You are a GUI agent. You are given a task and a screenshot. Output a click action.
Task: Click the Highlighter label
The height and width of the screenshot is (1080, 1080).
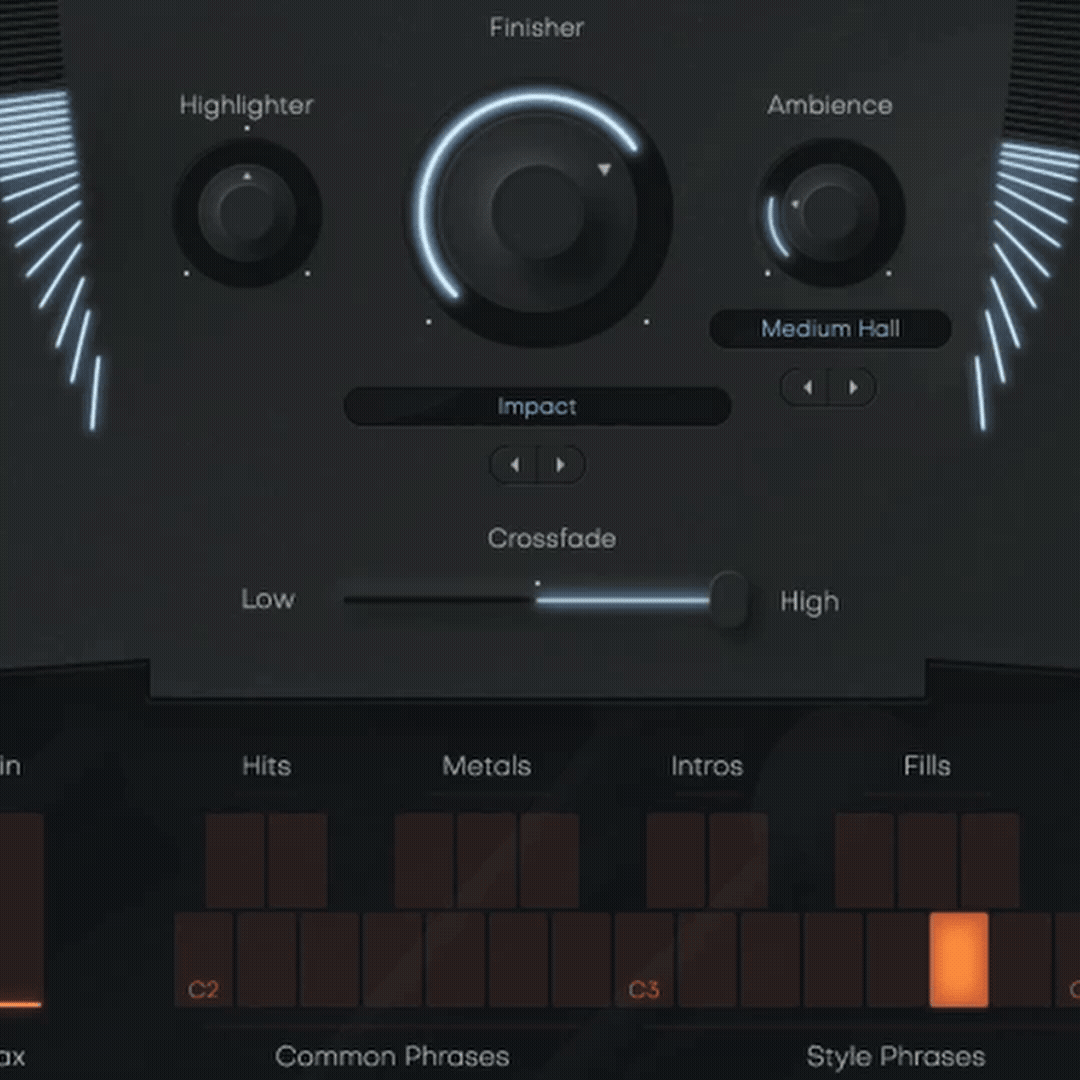coord(247,105)
